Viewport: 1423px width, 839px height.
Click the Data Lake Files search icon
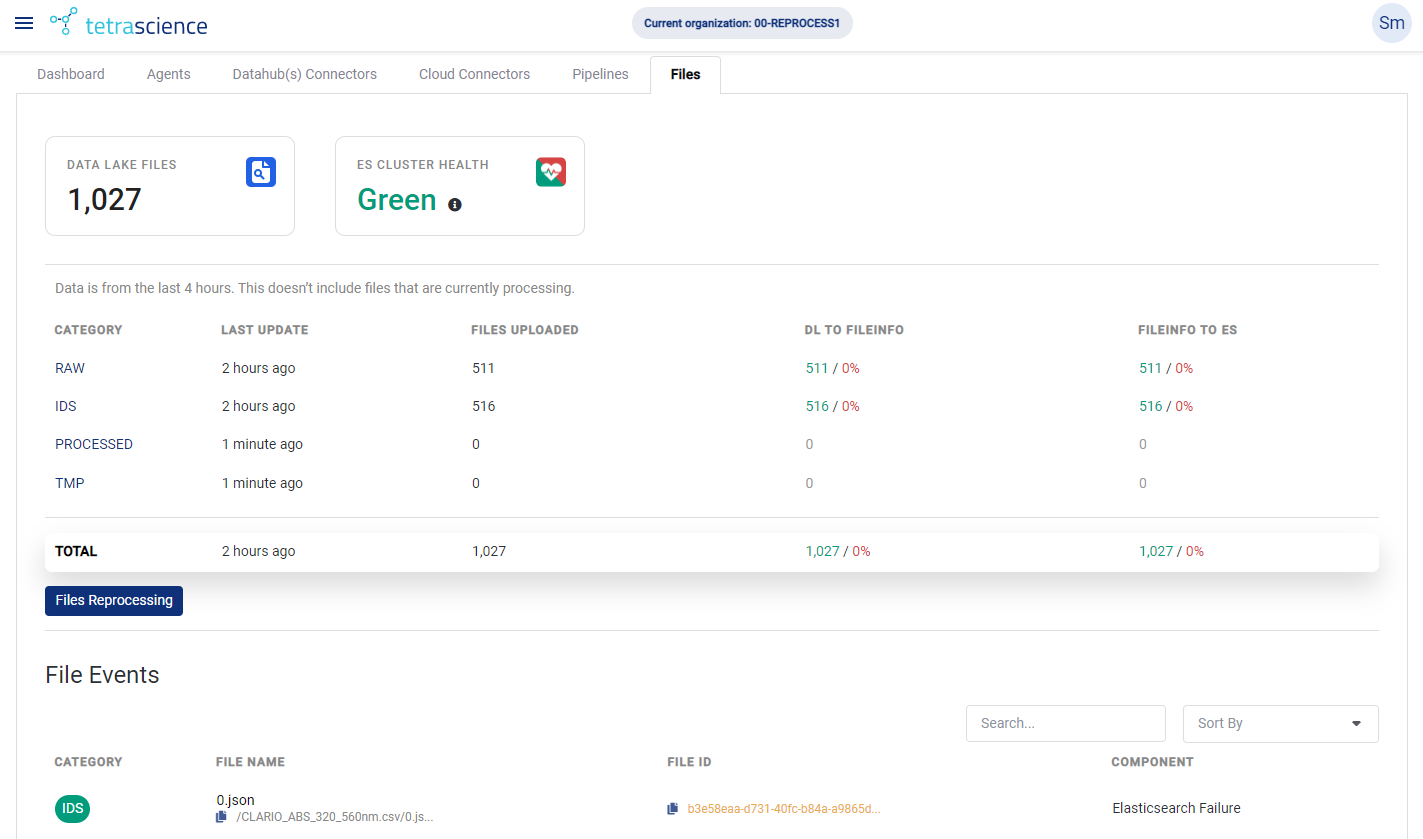261,172
